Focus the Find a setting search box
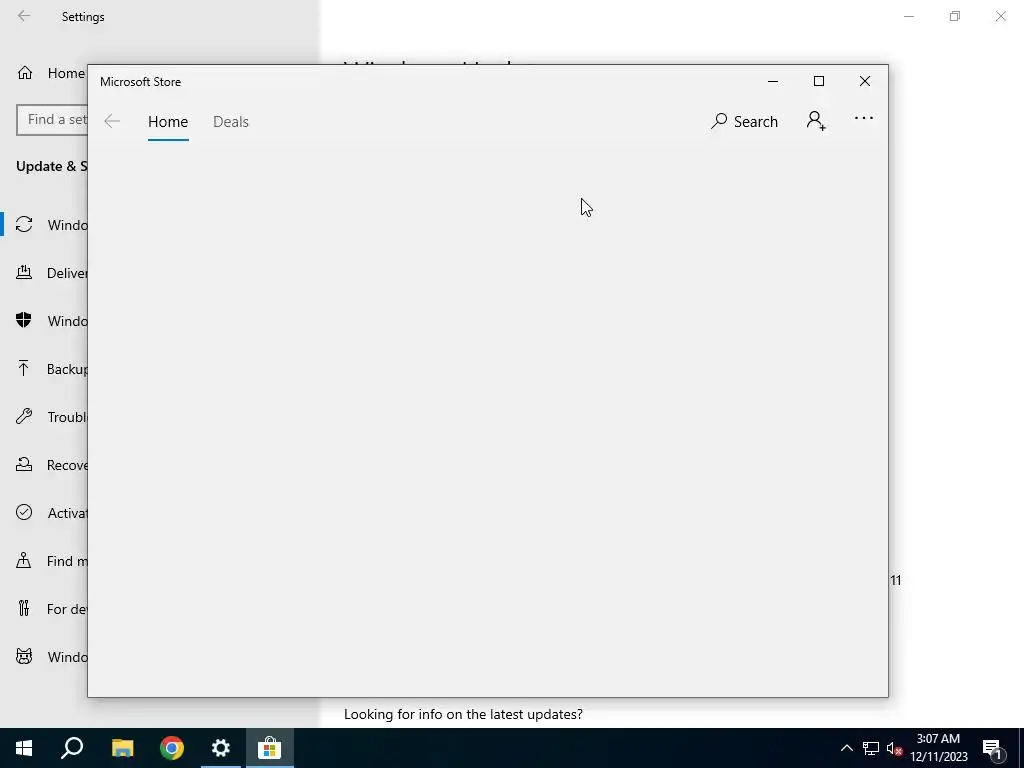This screenshot has height=768, width=1024. [x=52, y=120]
